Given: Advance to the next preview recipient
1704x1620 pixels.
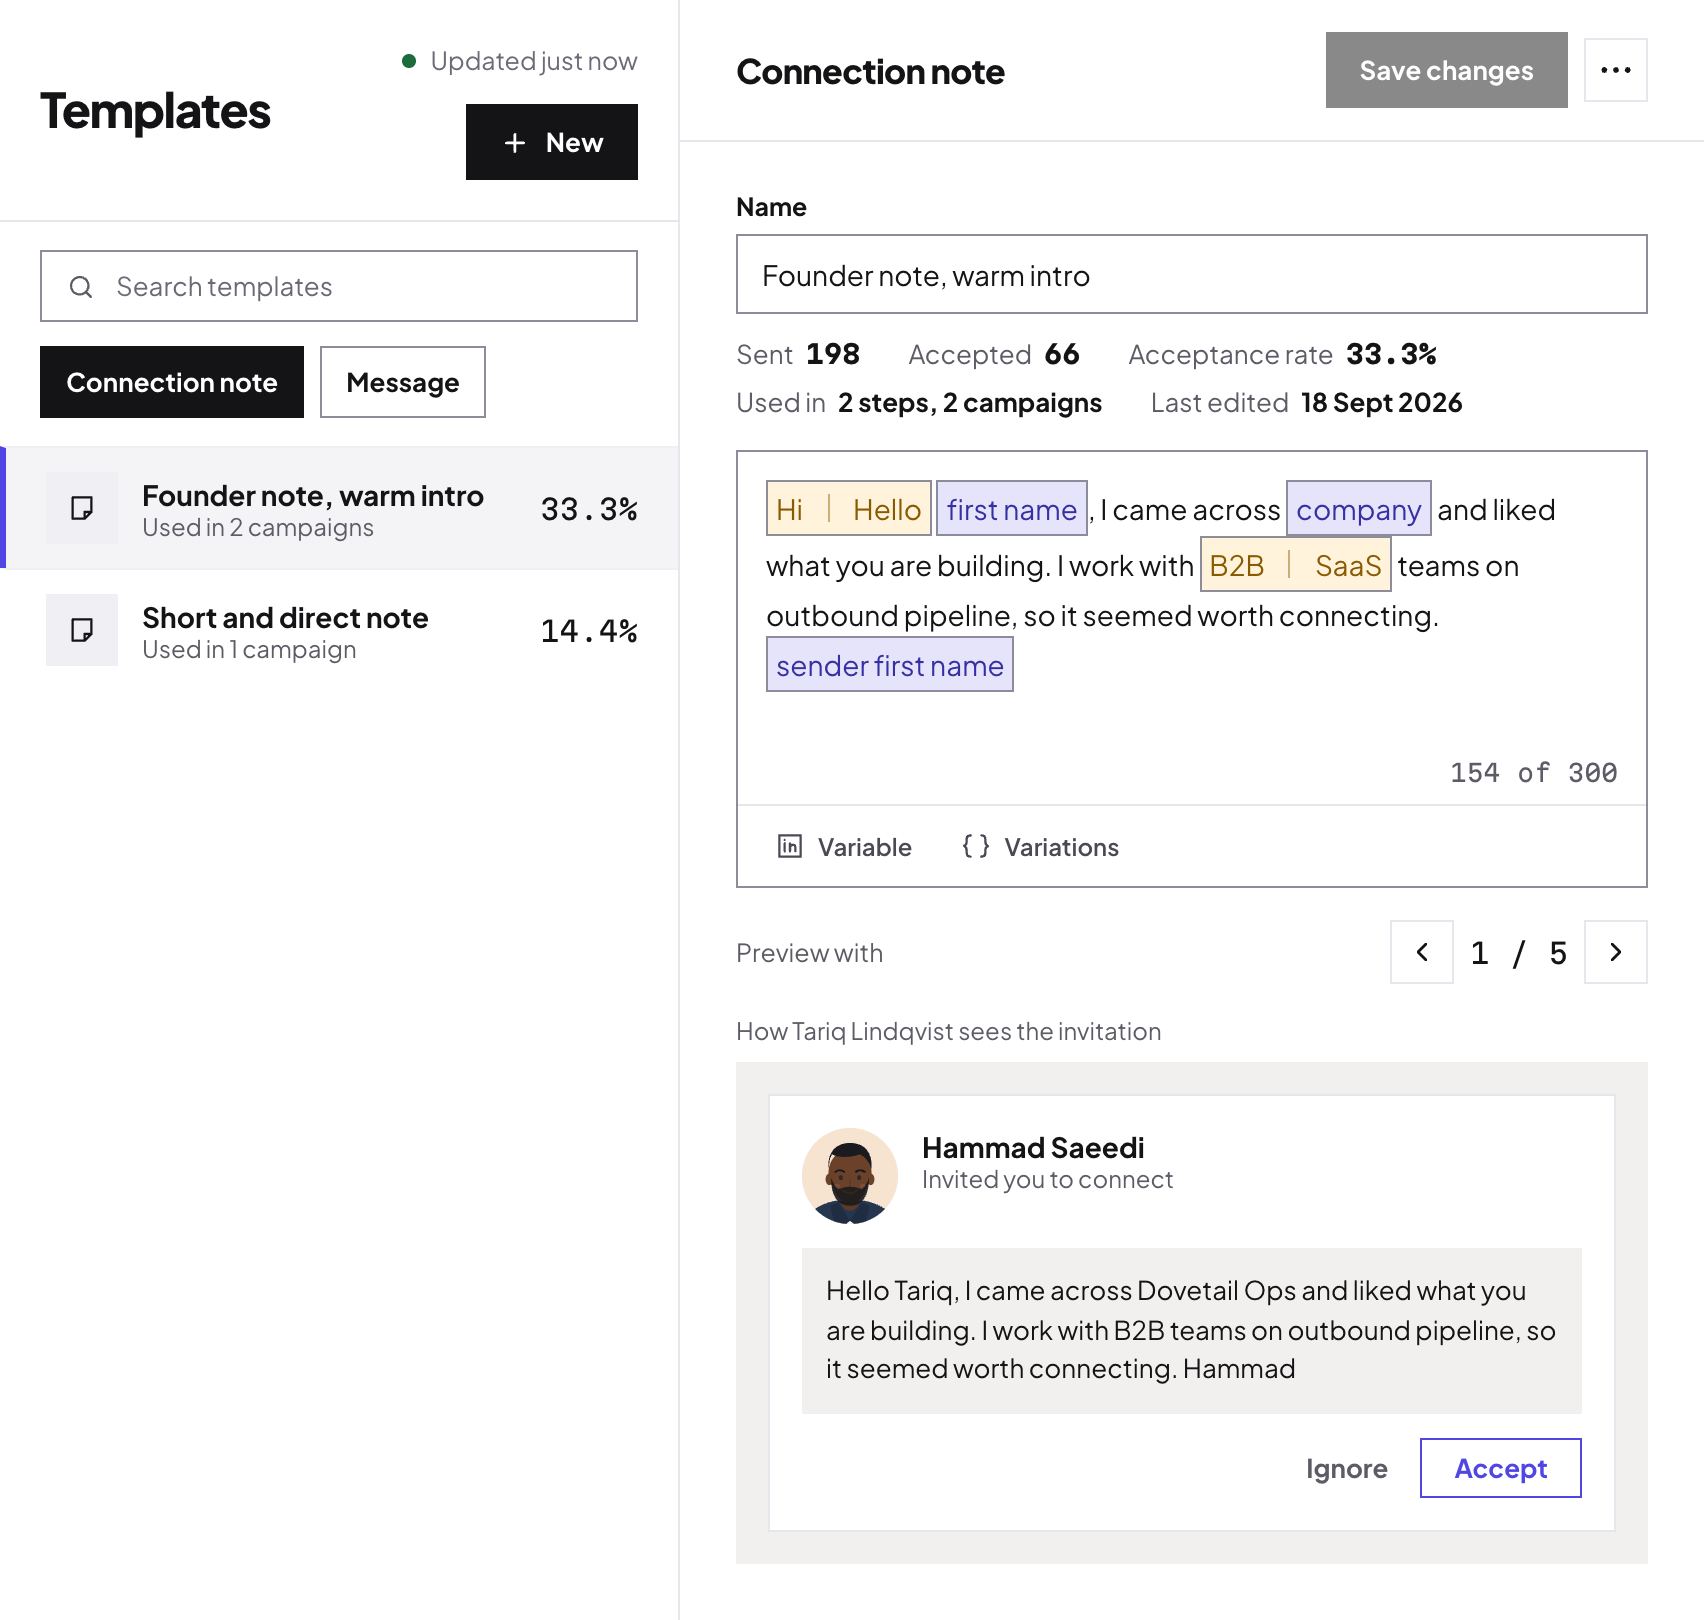Looking at the screenshot, I should tap(1615, 952).
